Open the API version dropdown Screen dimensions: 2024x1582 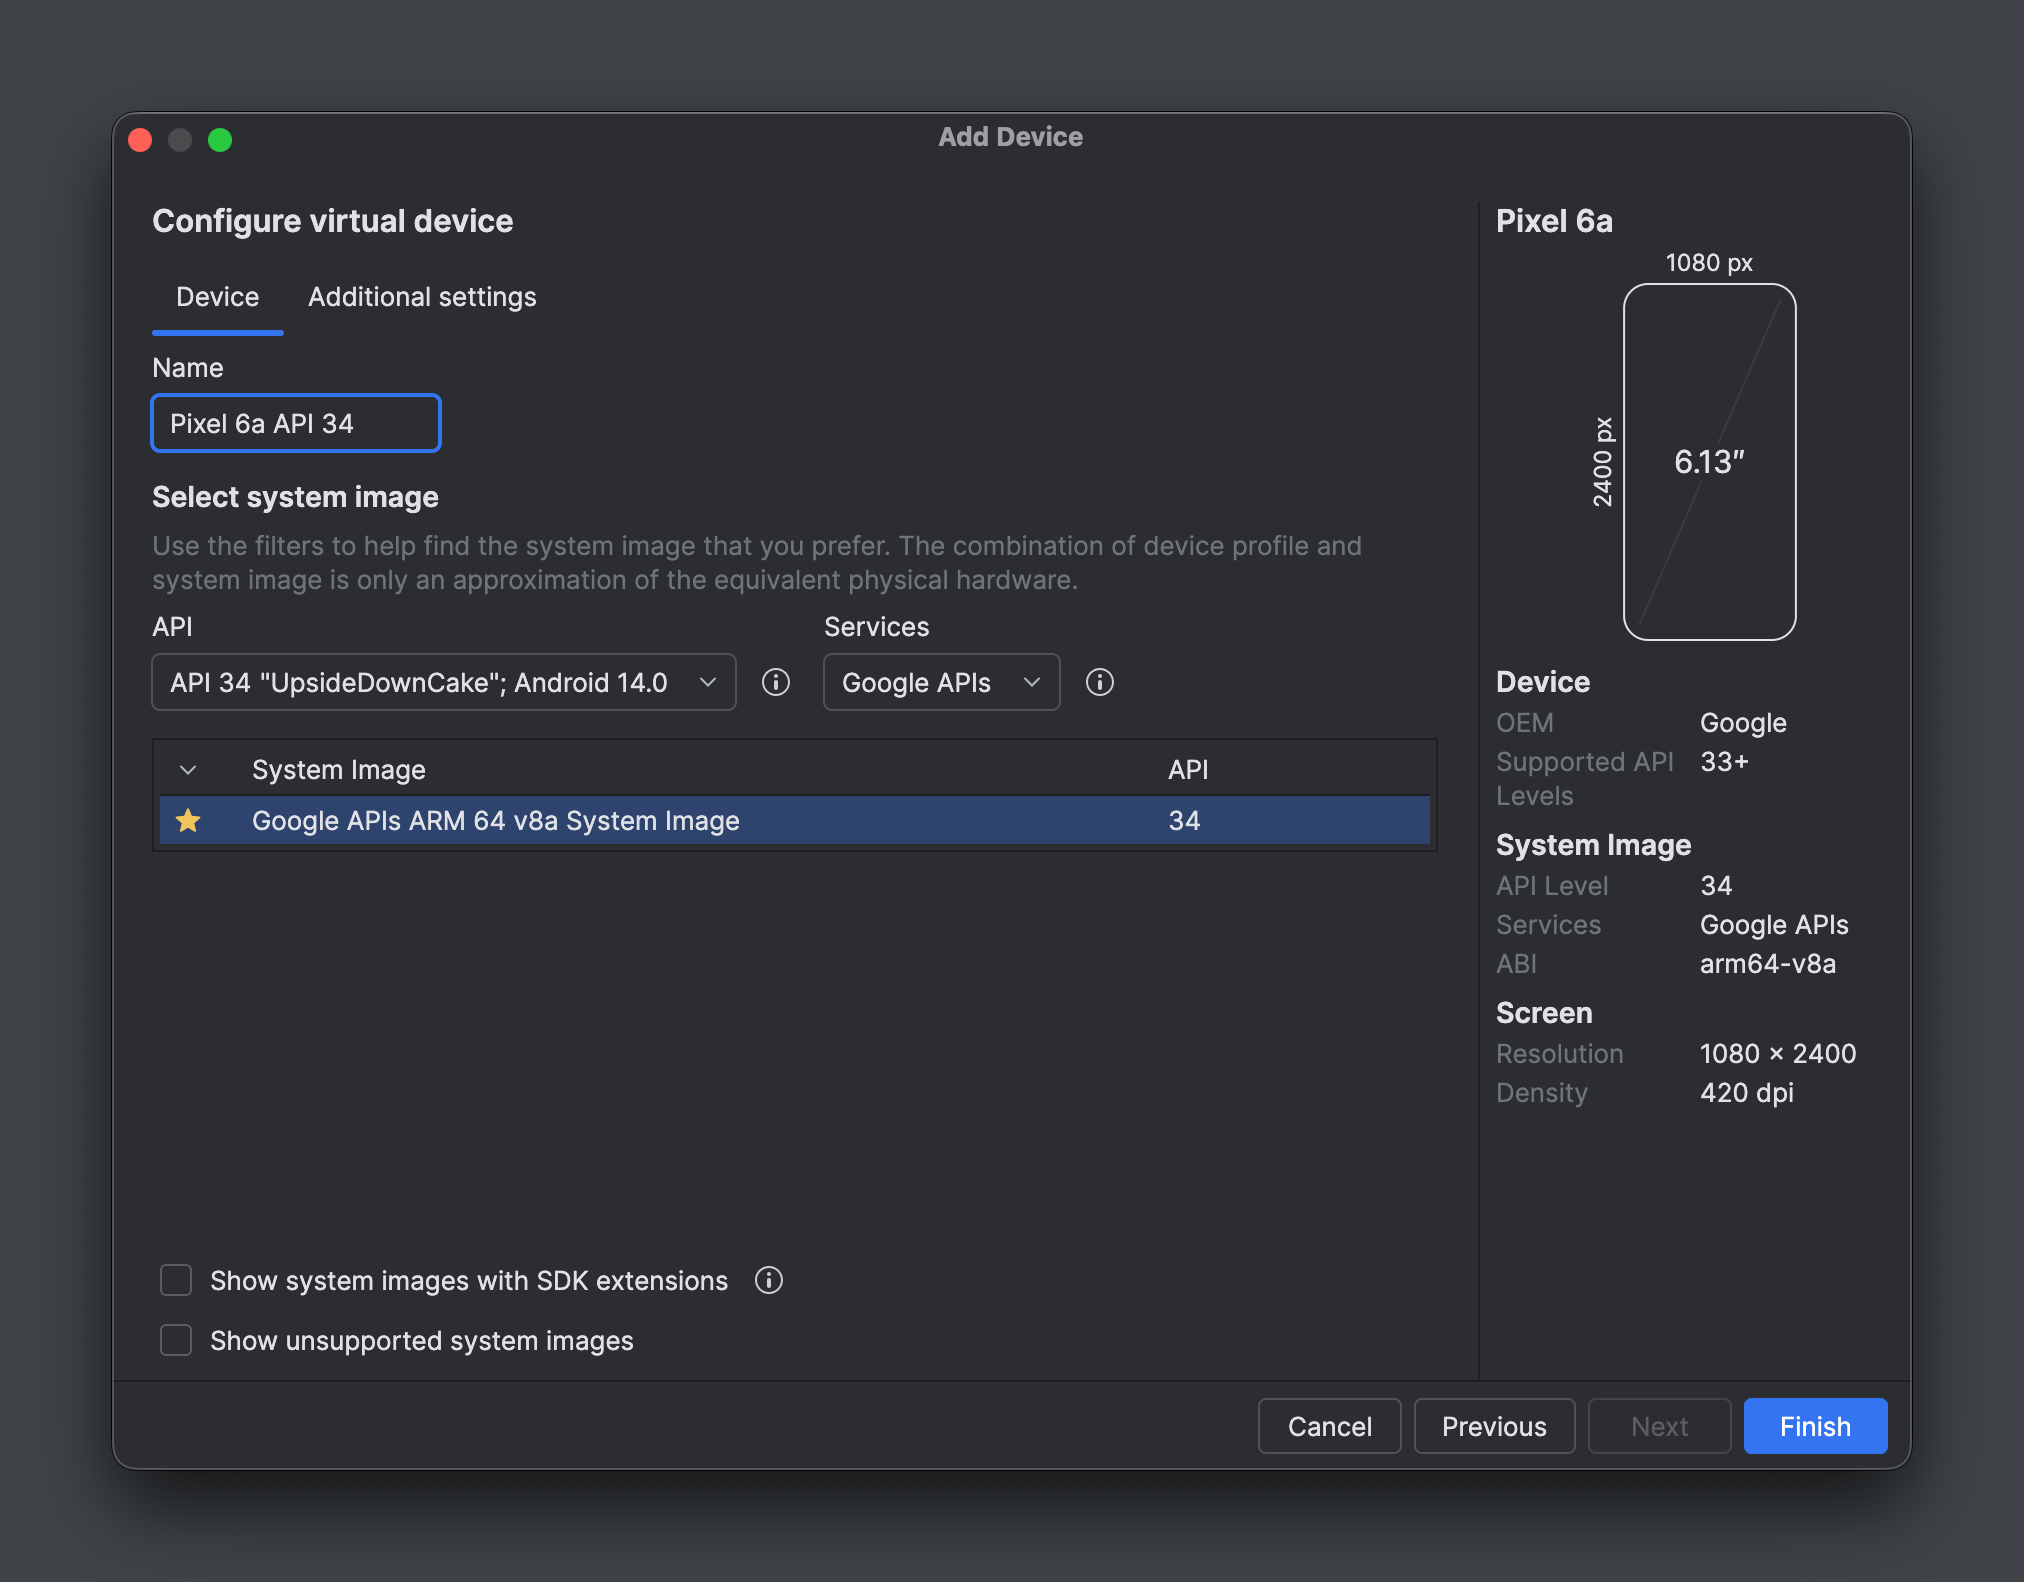tap(443, 682)
